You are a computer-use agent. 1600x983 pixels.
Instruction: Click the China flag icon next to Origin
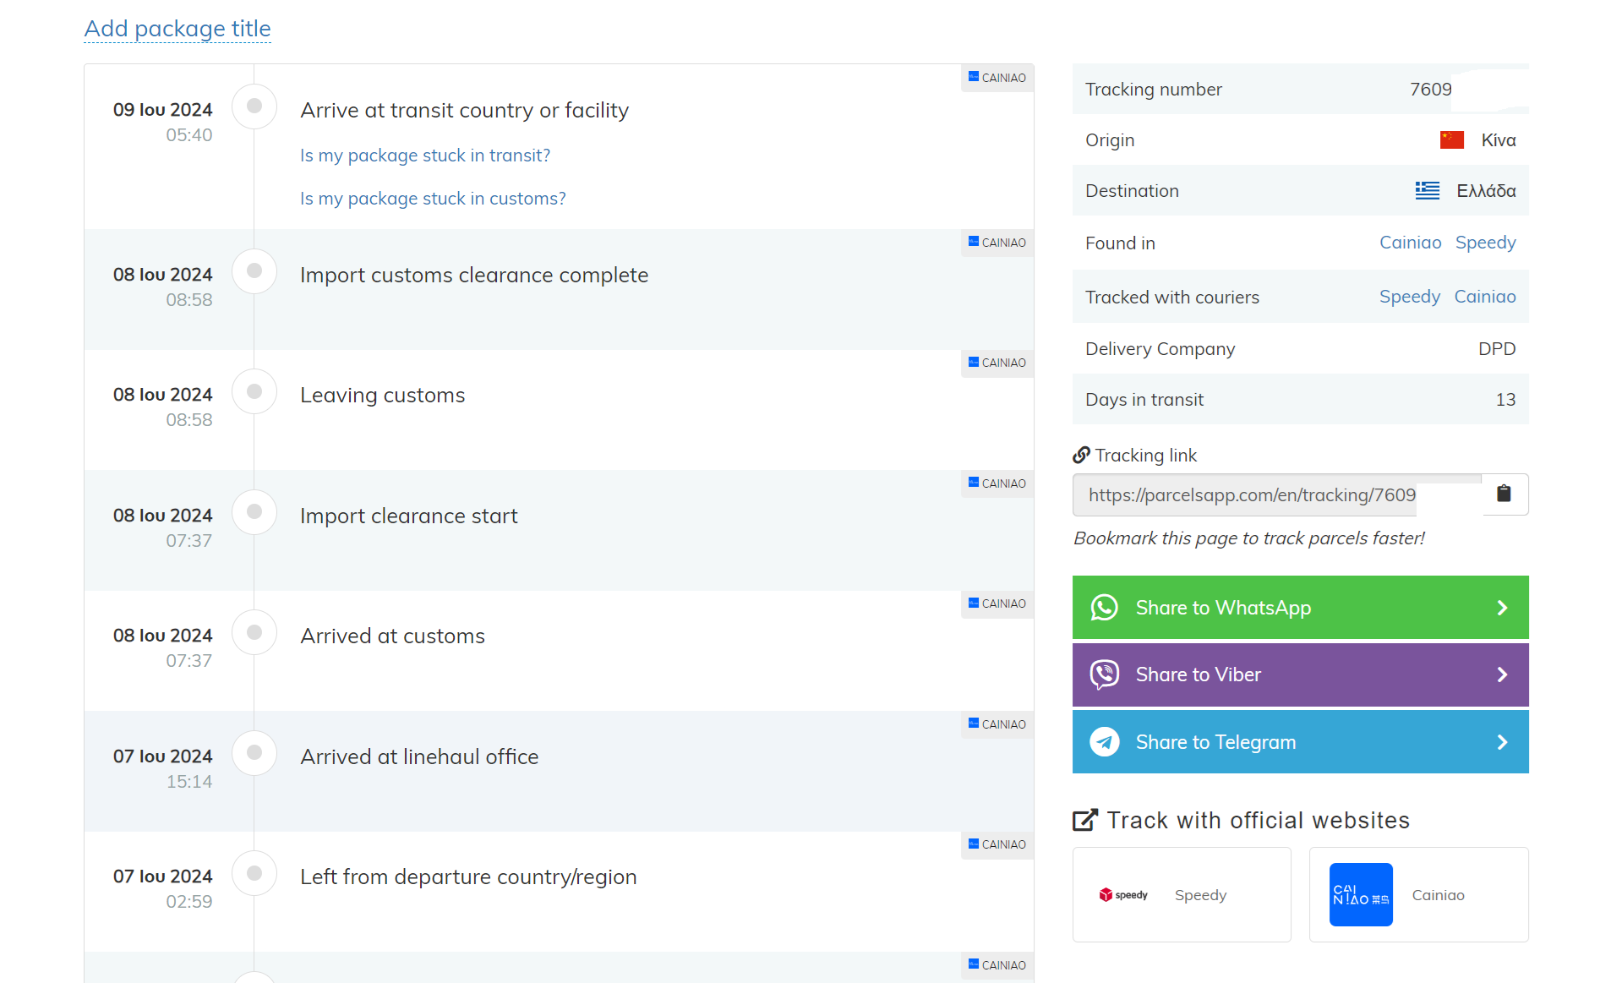1451,140
